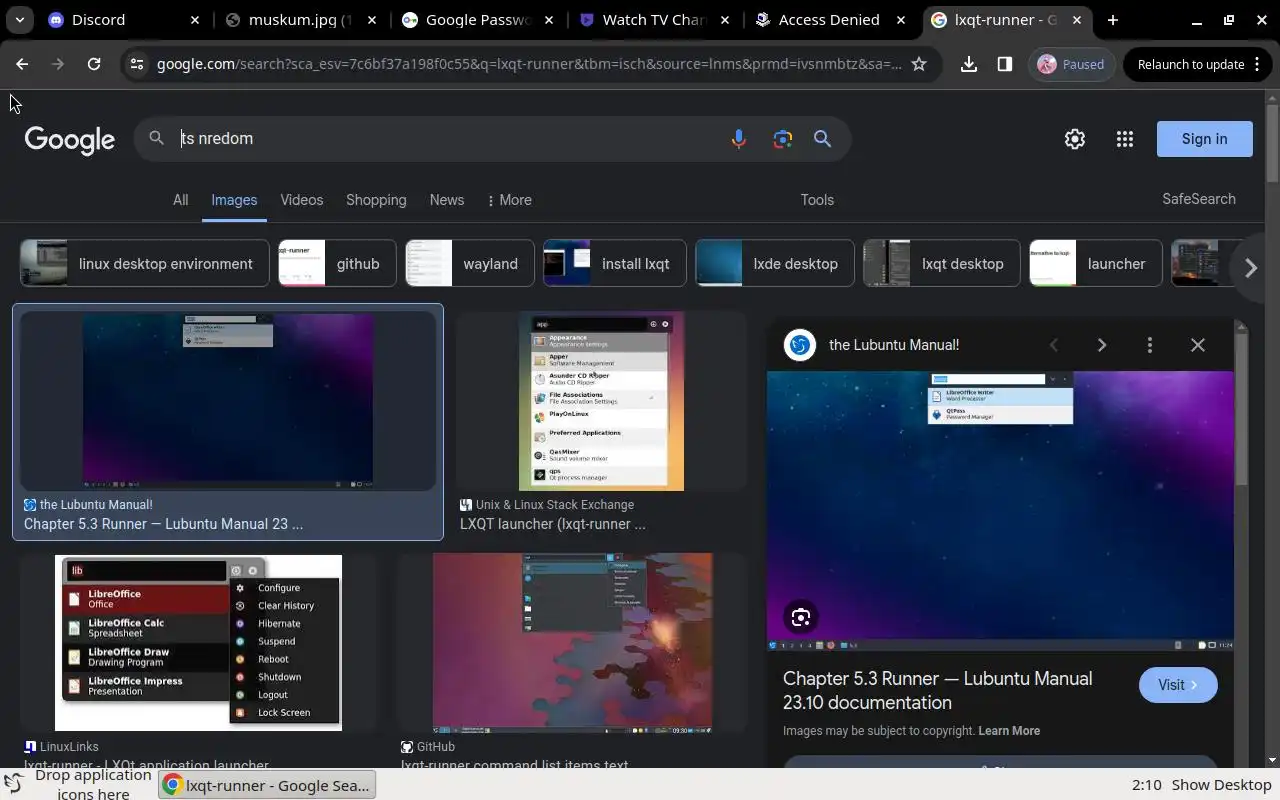
Task: Open the Chrome side panel icon
Action: 1005,64
